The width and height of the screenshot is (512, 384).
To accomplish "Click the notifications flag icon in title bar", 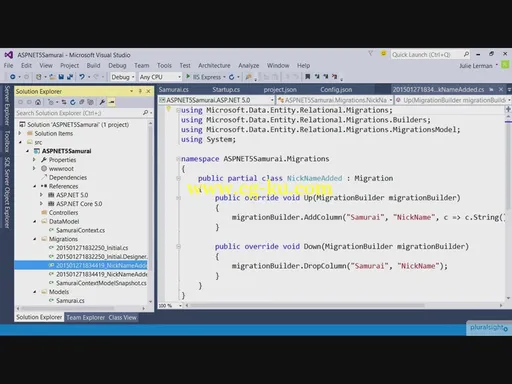I will (x=370, y=53).
